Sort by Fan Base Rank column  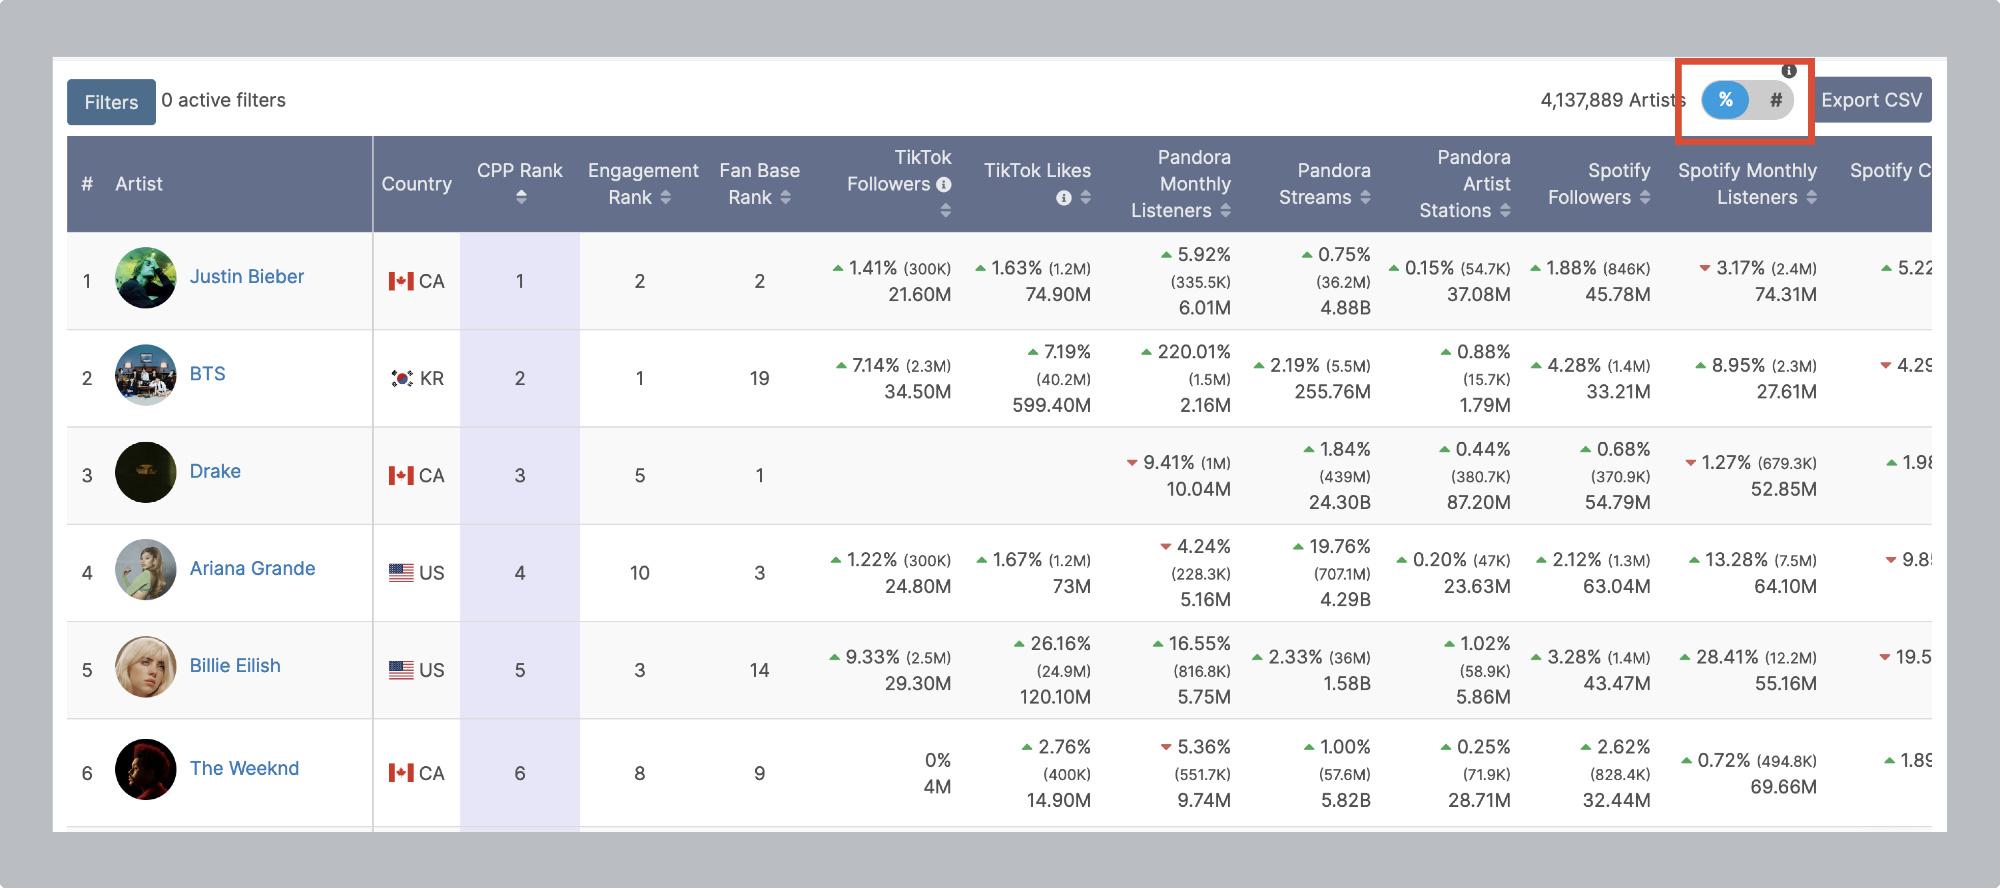click(785, 197)
